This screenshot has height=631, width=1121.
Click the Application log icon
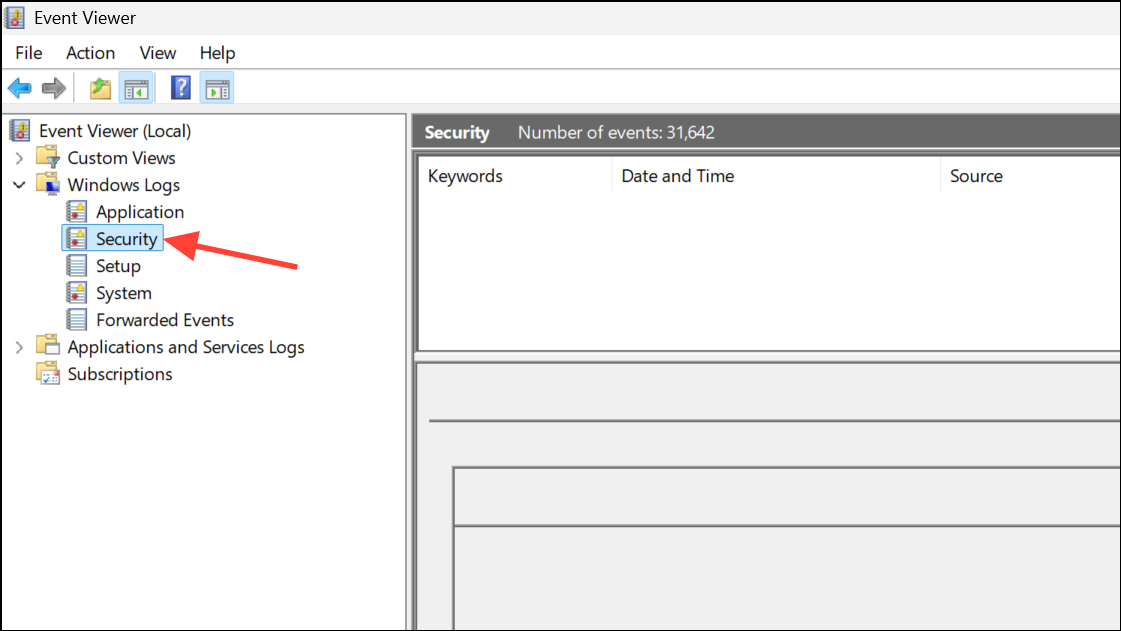tap(76, 212)
